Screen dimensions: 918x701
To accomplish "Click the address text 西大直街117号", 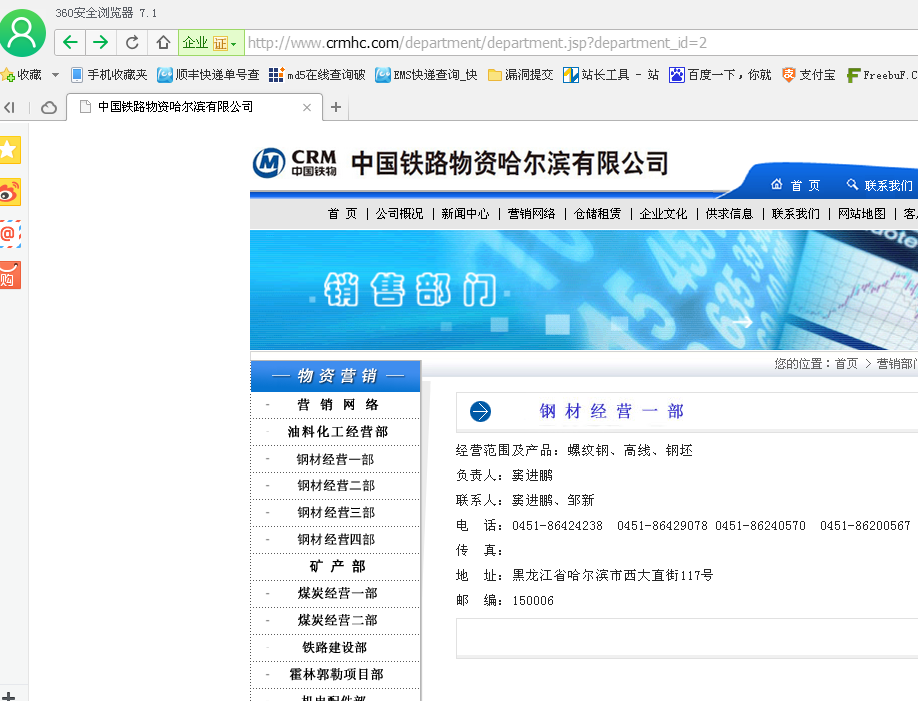I will pos(668,576).
